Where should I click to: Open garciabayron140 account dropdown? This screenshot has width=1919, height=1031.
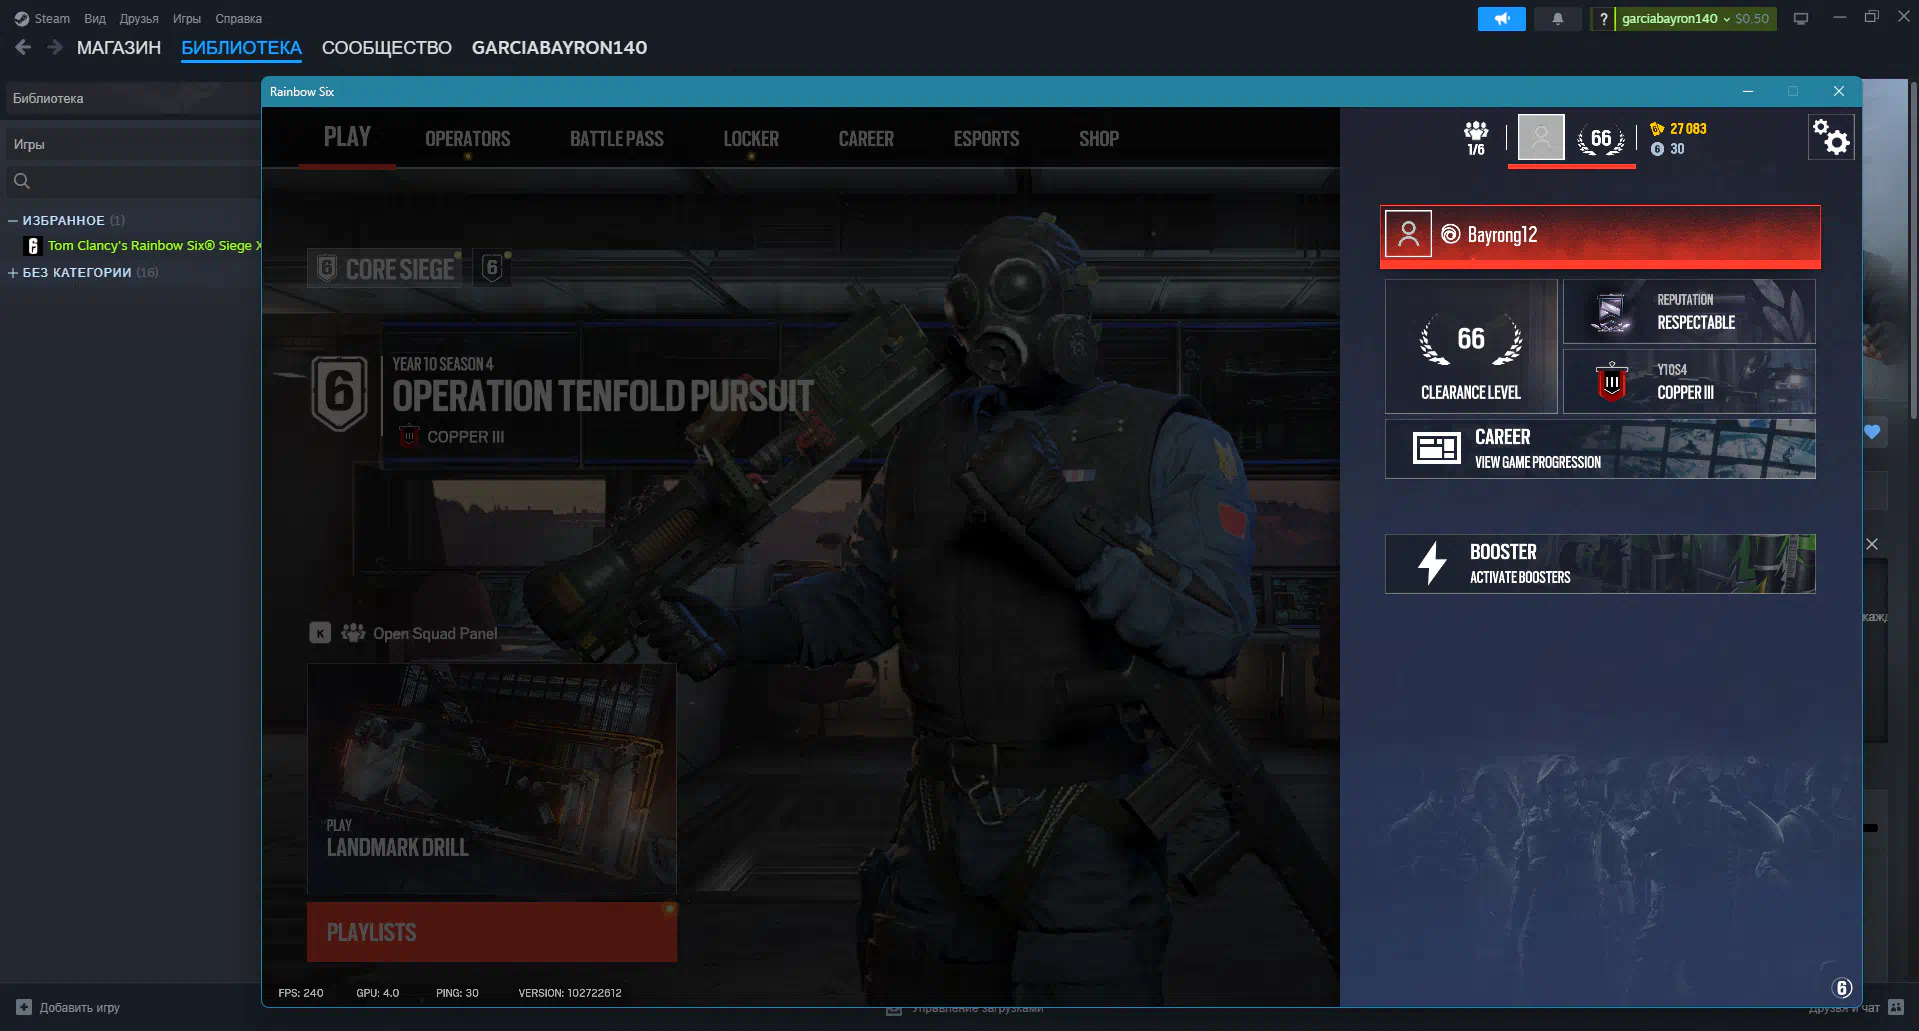1675,19
